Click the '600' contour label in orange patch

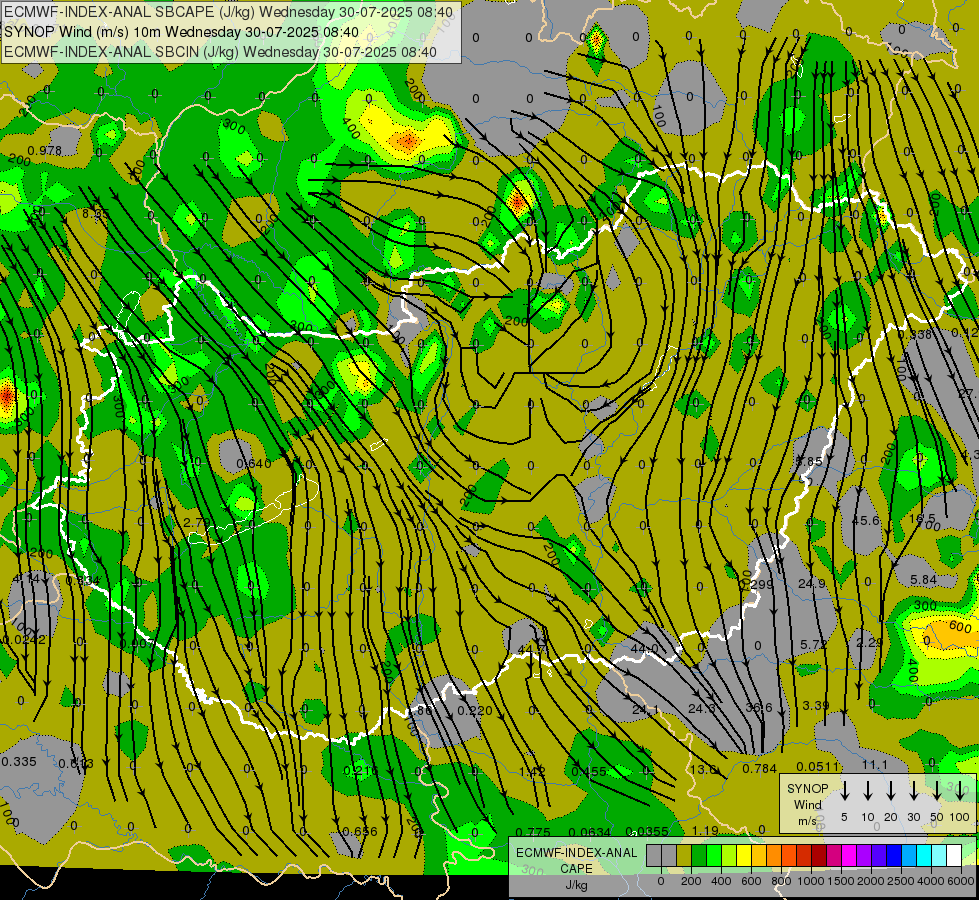click(x=960, y=626)
